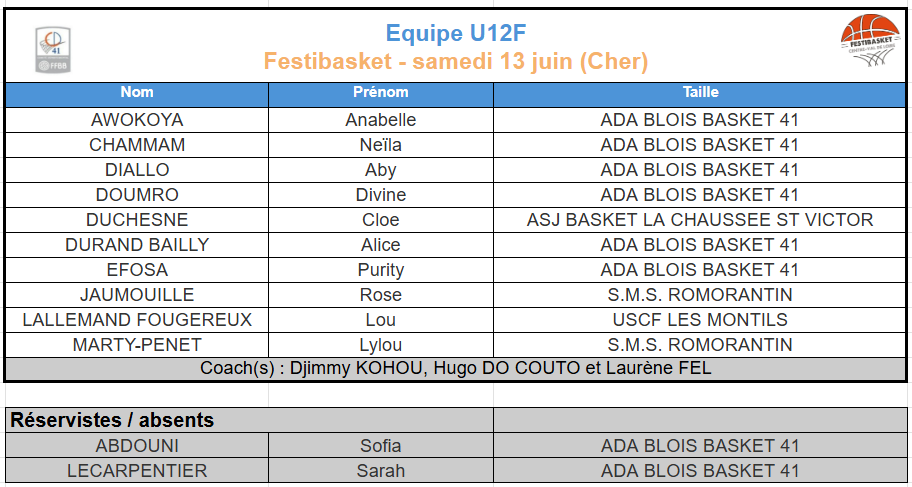Click the Equipe U12F title
Viewport: 912px width, 487px height.
(x=455, y=34)
